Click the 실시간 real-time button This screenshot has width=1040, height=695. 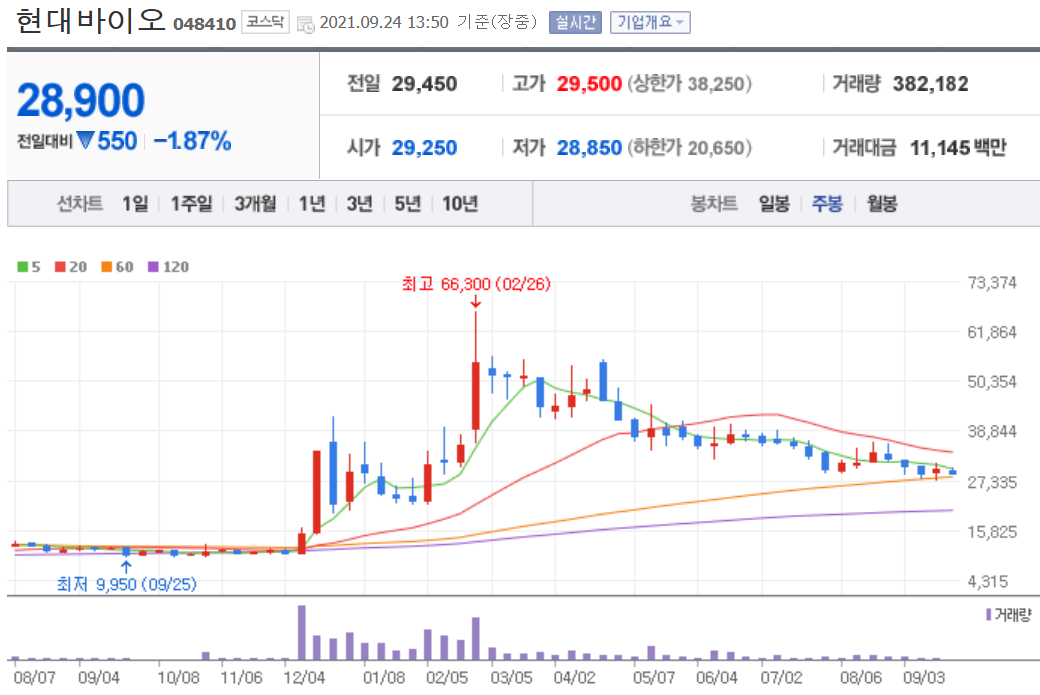(575, 23)
